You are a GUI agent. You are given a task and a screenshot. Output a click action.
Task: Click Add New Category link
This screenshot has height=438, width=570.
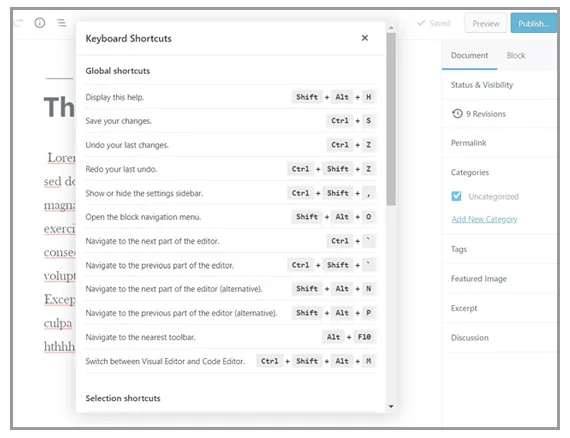tap(484, 219)
